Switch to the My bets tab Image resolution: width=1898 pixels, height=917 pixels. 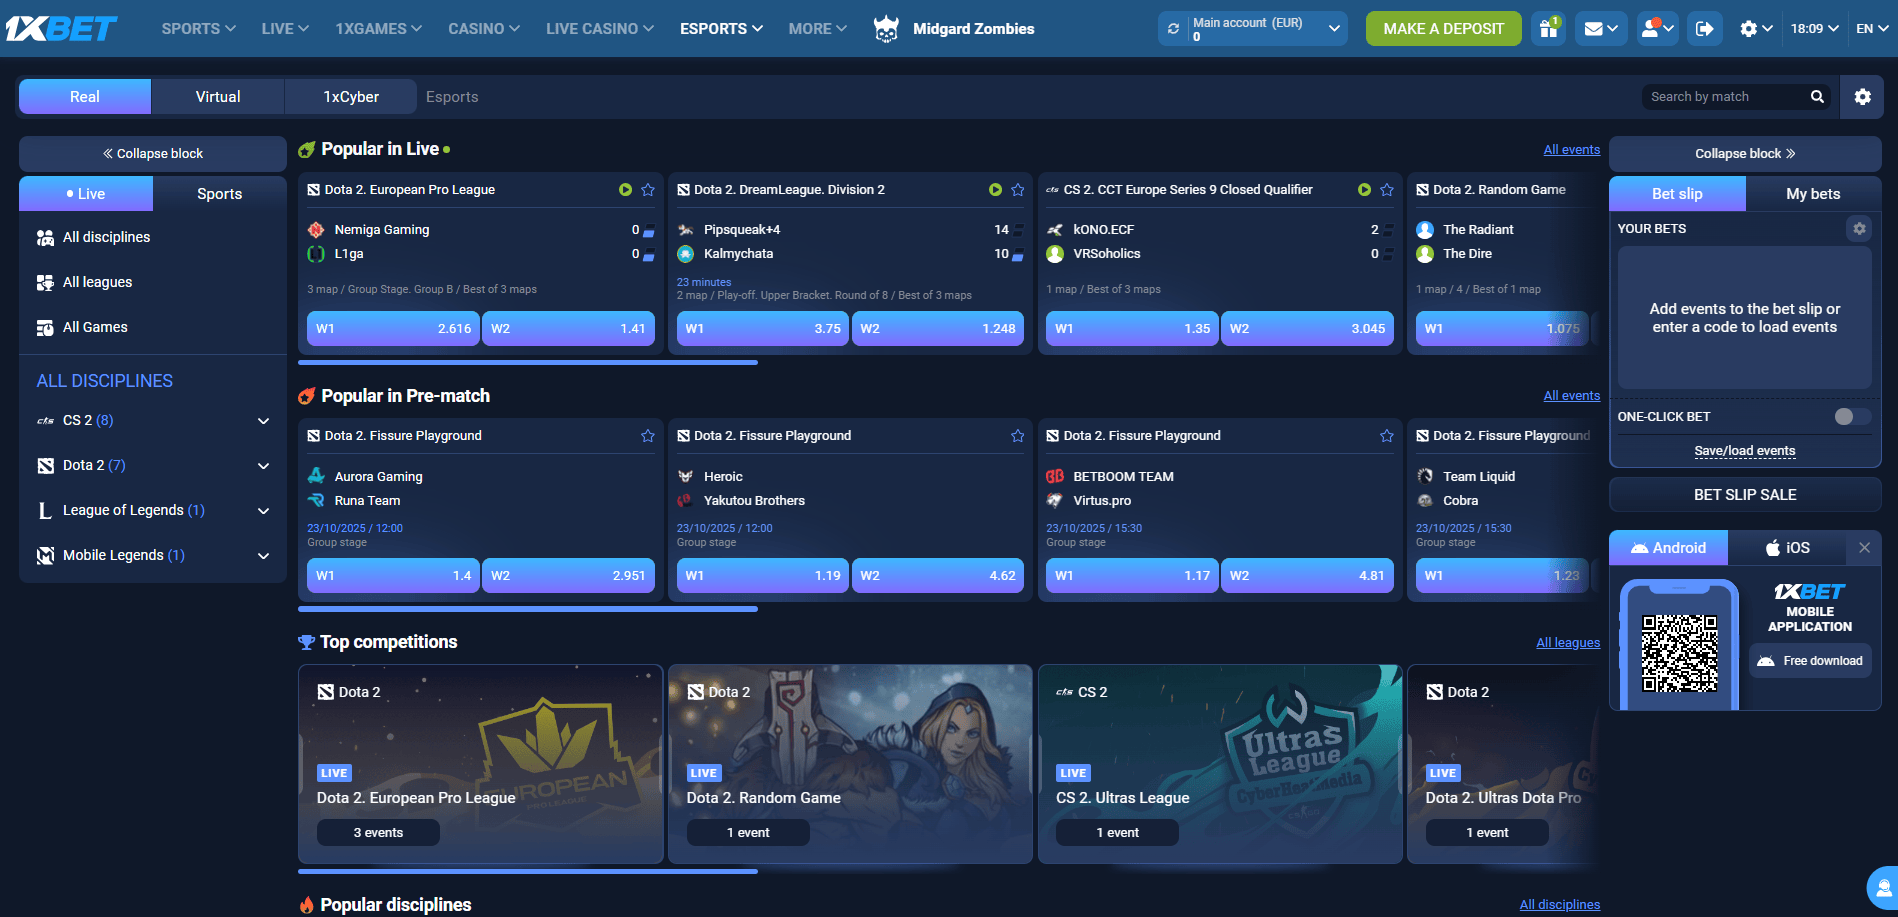pyautogui.click(x=1812, y=193)
